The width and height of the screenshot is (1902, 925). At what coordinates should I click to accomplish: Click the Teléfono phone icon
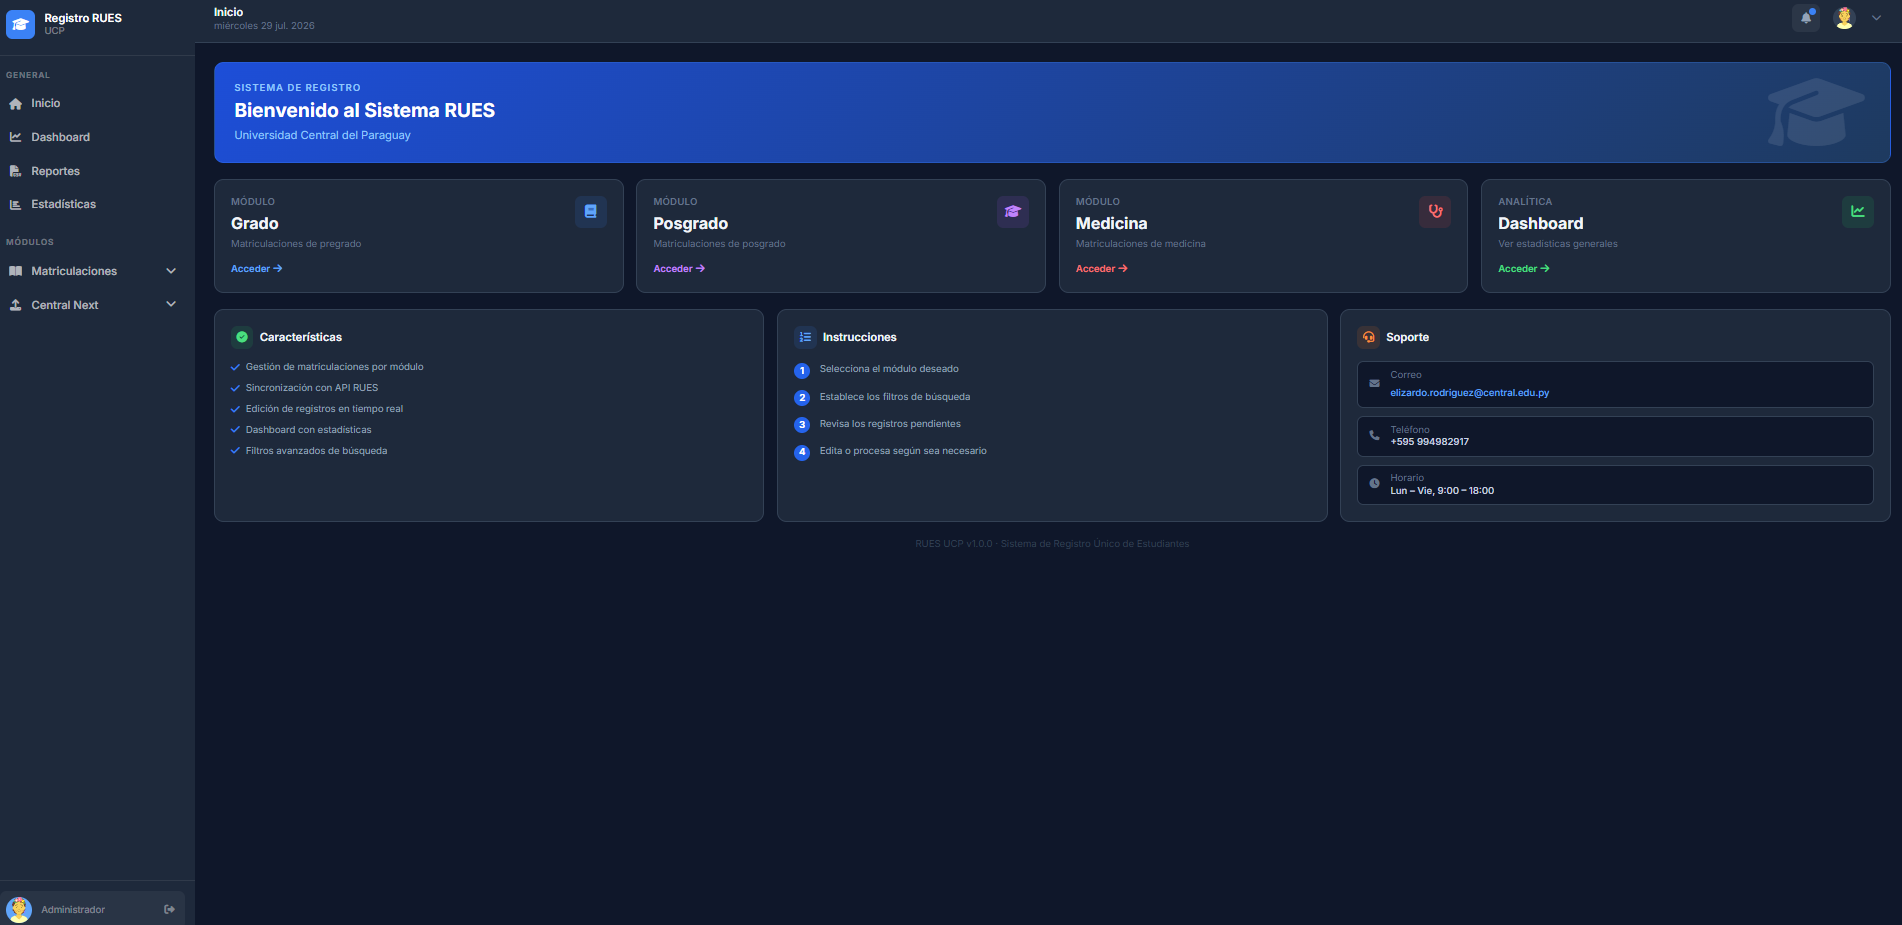click(x=1374, y=436)
